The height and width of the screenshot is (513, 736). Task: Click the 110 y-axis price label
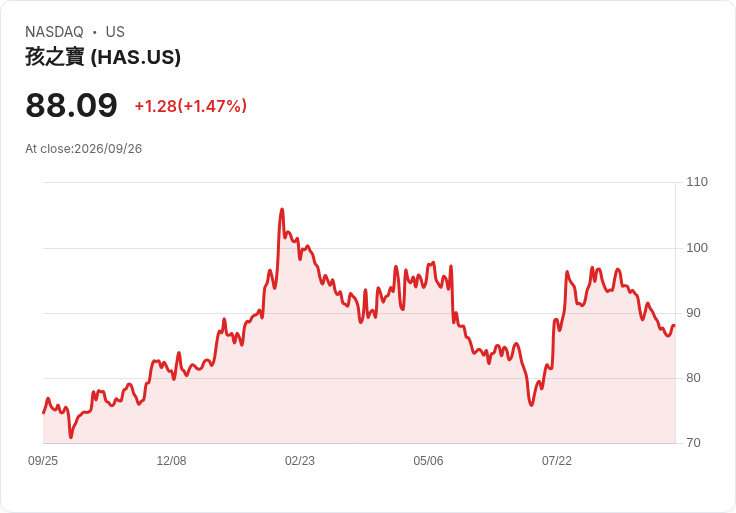[x=697, y=182]
